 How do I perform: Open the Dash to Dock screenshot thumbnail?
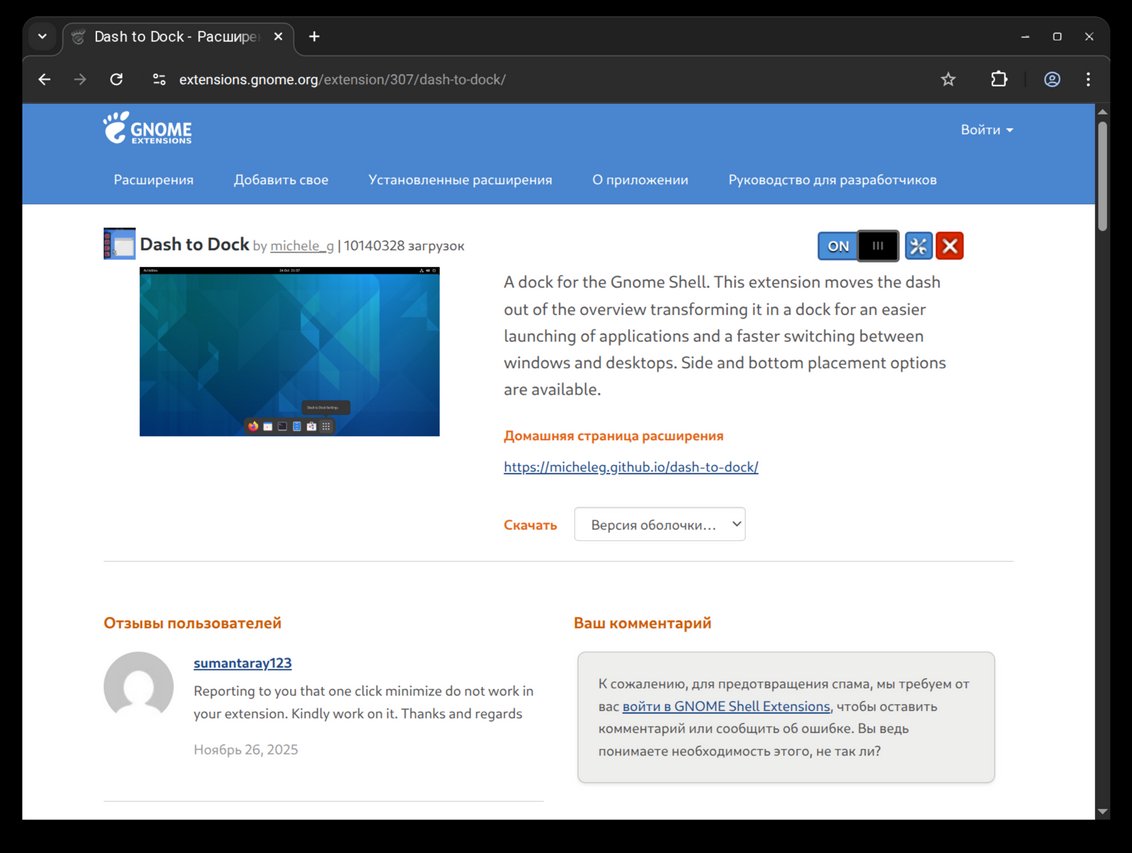coord(289,351)
